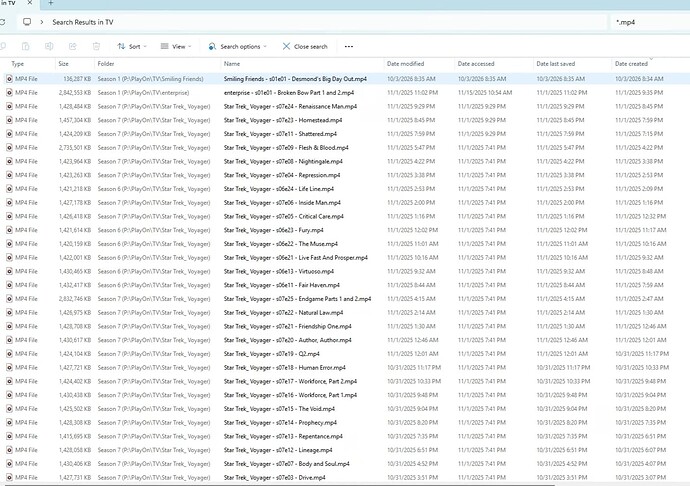Close the current TV tab

point(29,3)
